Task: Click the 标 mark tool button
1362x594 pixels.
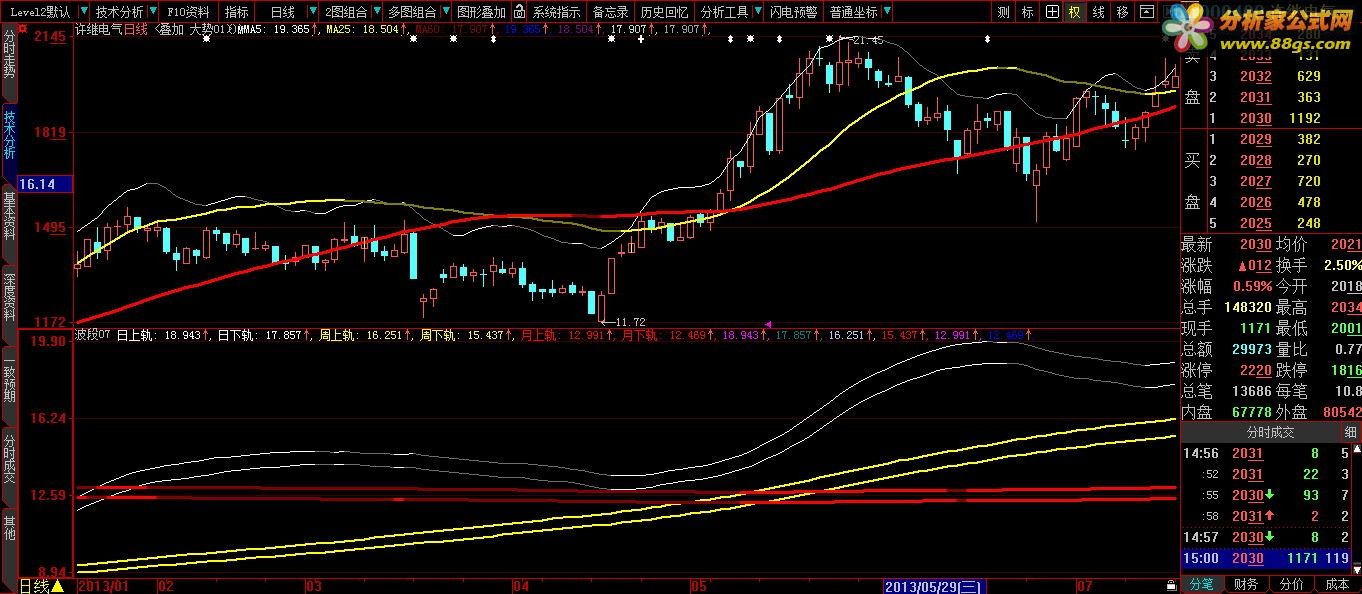Action: [1028, 12]
